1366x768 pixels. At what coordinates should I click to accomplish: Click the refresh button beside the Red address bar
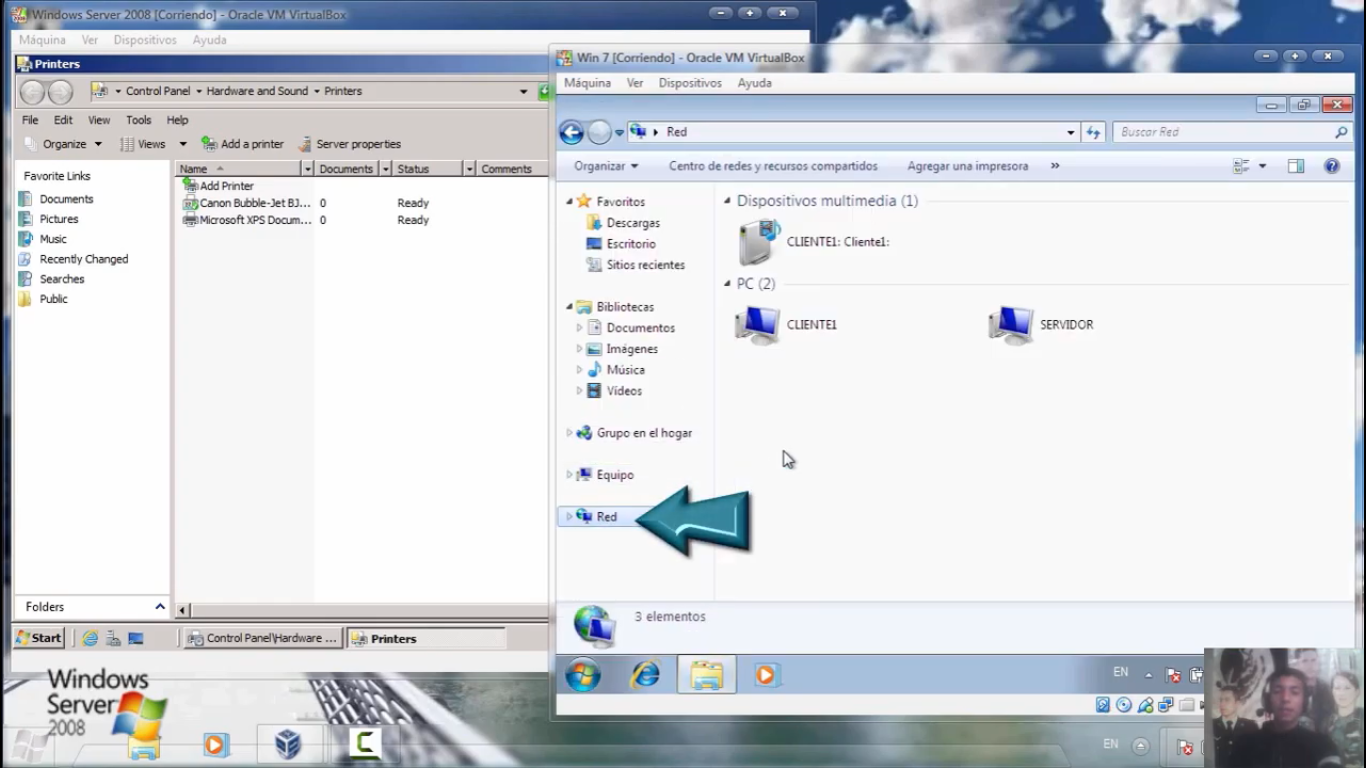[x=1093, y=132]
